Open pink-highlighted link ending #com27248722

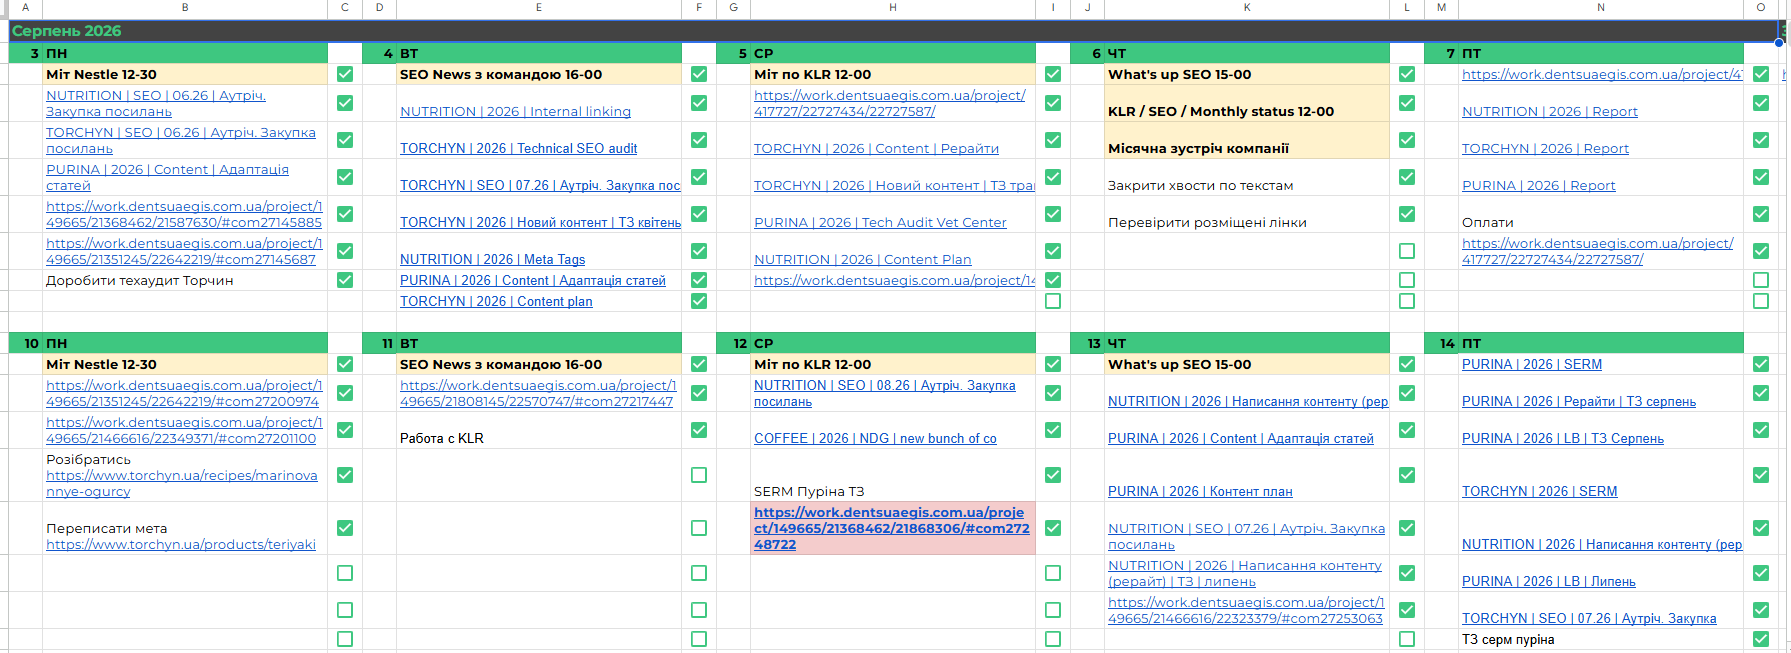point(891,529)
